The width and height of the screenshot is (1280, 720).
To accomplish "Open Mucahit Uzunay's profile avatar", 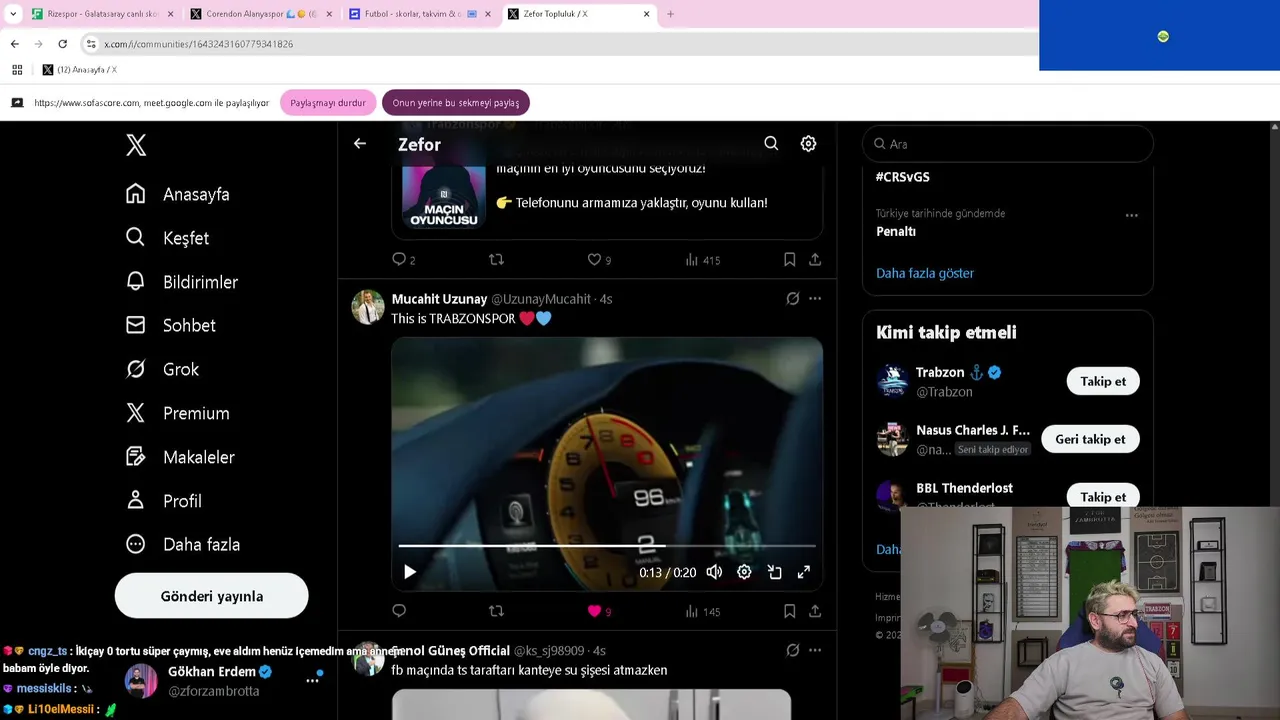I will [x=368, y=307].
